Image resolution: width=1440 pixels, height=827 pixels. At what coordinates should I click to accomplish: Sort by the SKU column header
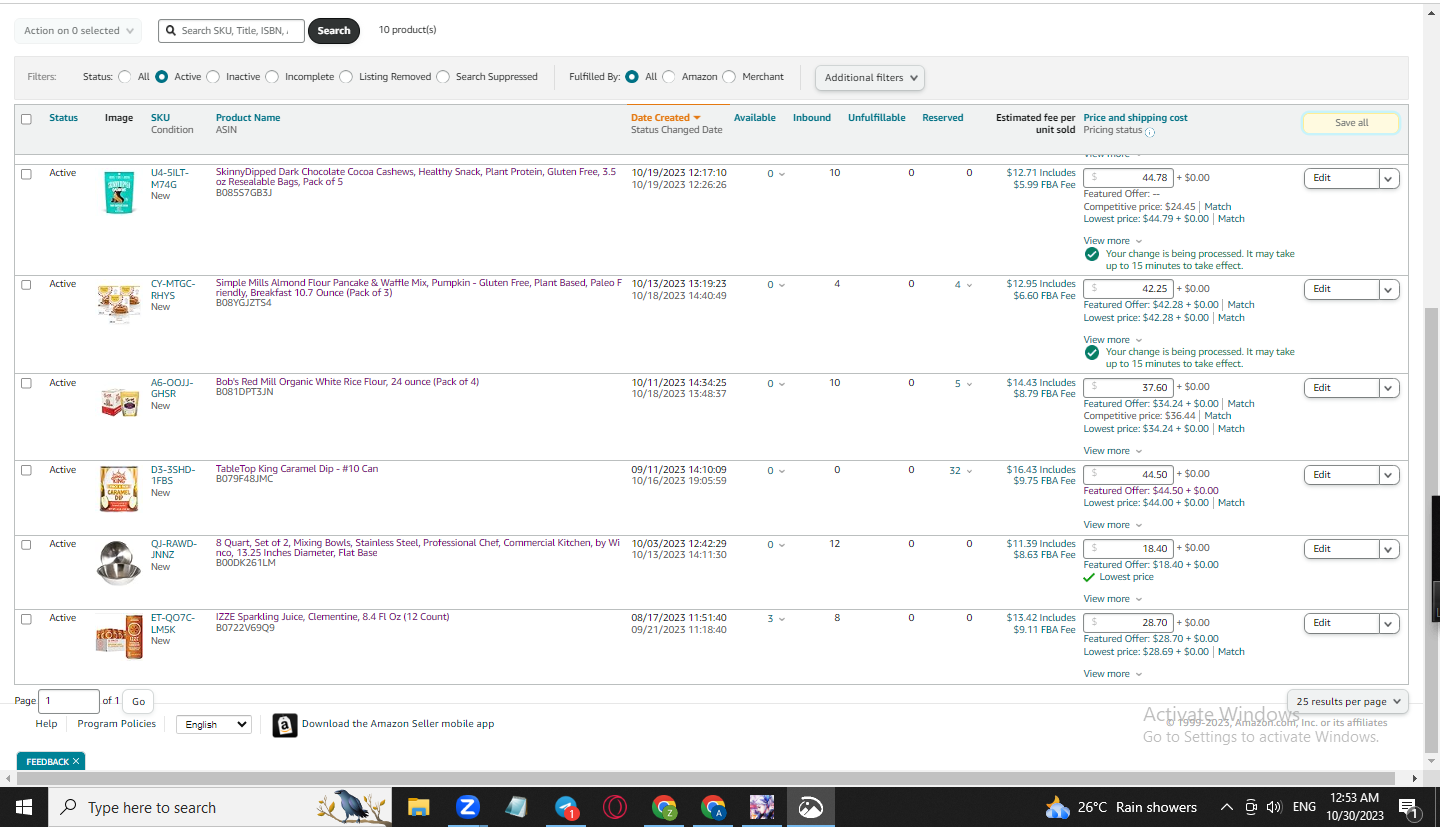(160, 118)
